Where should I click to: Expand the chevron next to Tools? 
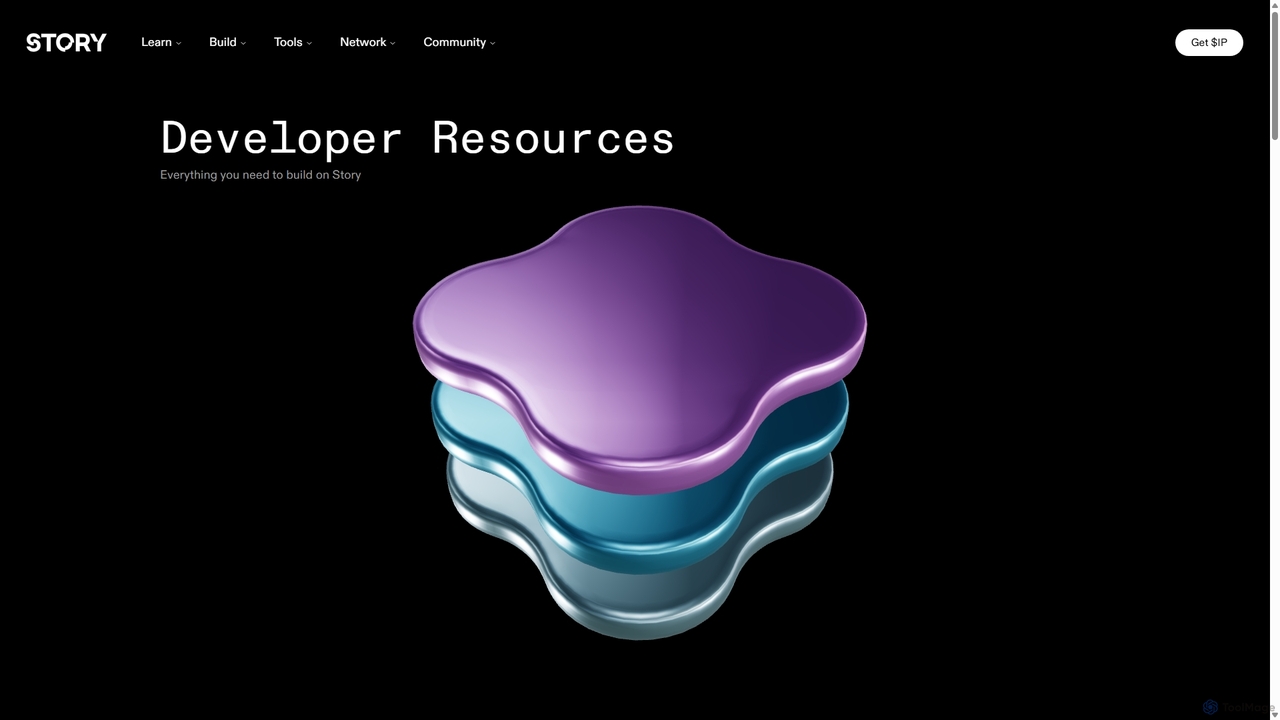(x=309, y=43)
